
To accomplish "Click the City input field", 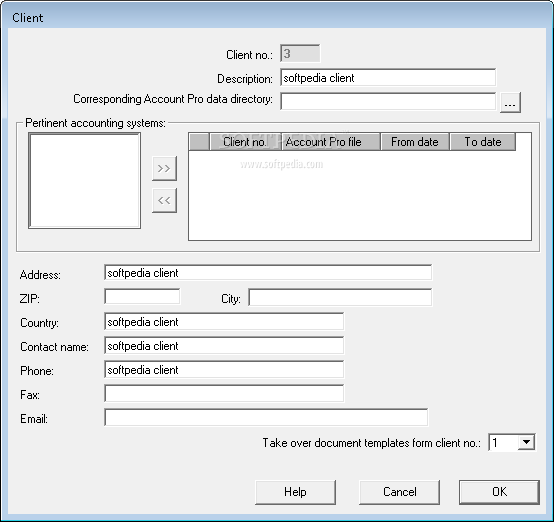I will [x=340, y=297].
